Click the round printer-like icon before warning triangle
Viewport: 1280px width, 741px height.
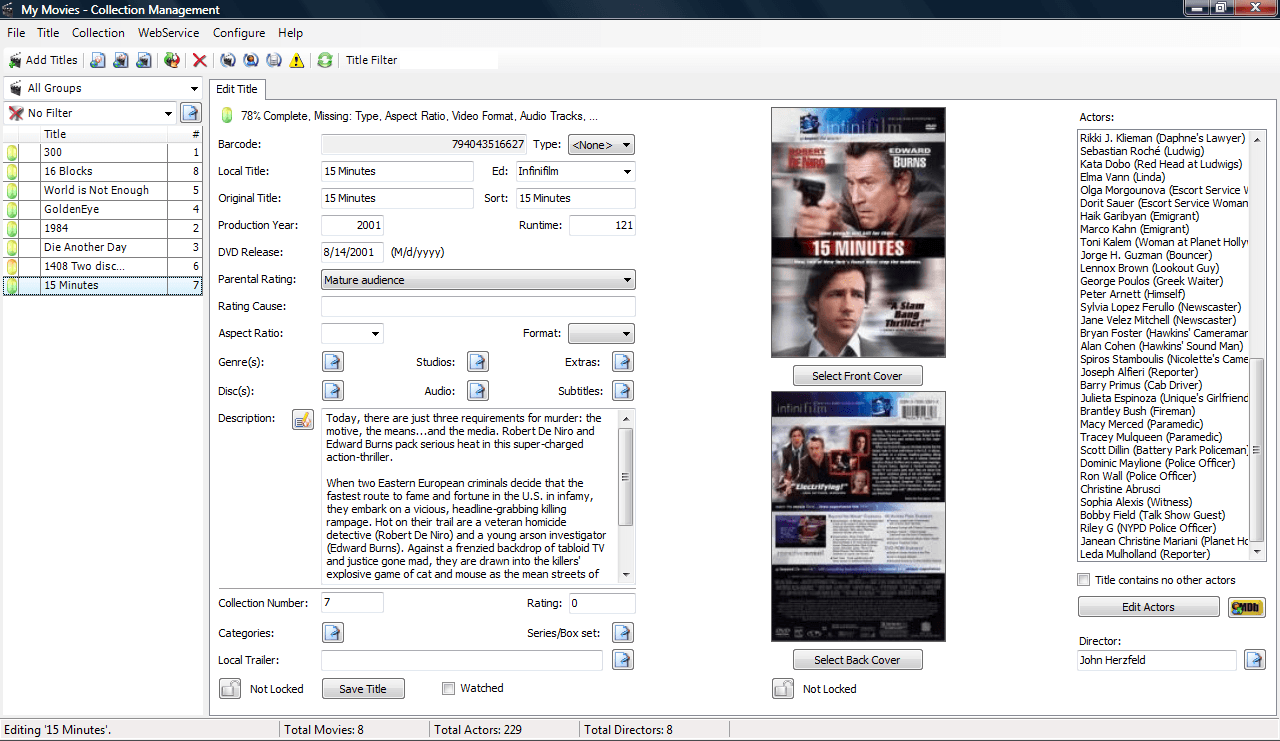pos(274,60)
